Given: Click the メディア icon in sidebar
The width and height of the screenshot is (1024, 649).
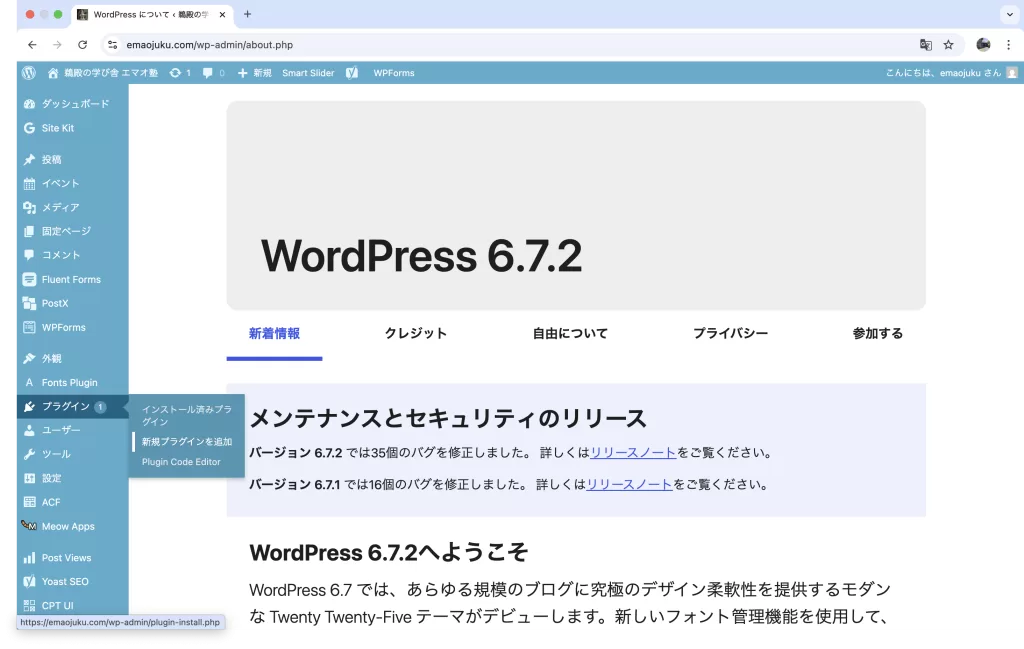Looking at the screenshot, I should click(x=29, y=208).
